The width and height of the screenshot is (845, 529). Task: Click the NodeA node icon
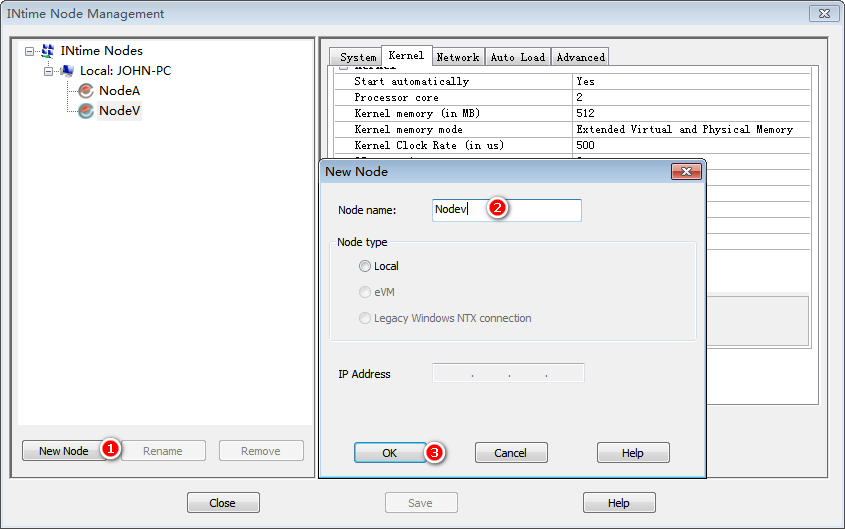86,91
